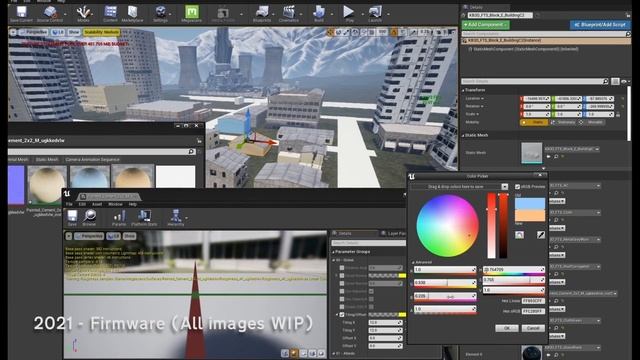
Task: Toggle the first parameter override checkbox in 00 - Global
Action: pyautogui.click(x=342, y=268)
